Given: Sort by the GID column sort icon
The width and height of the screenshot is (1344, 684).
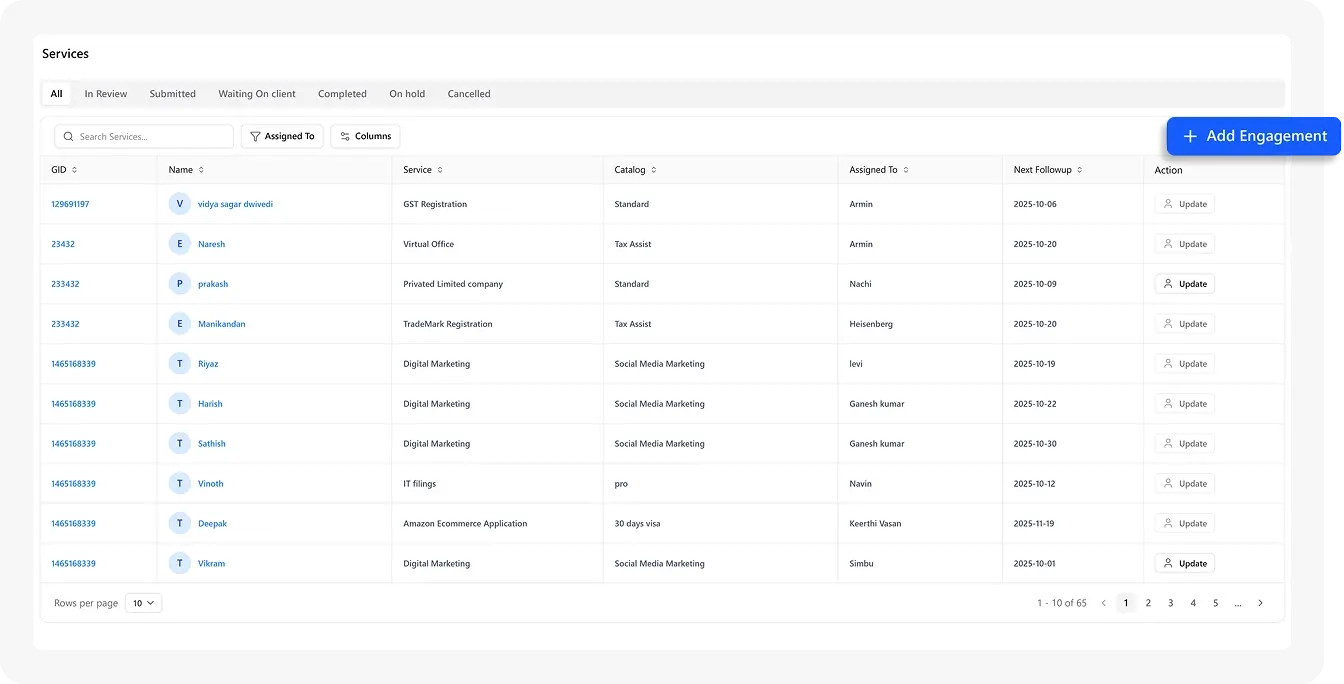Looking at the screenshot, I should click(x=74, y=170).
